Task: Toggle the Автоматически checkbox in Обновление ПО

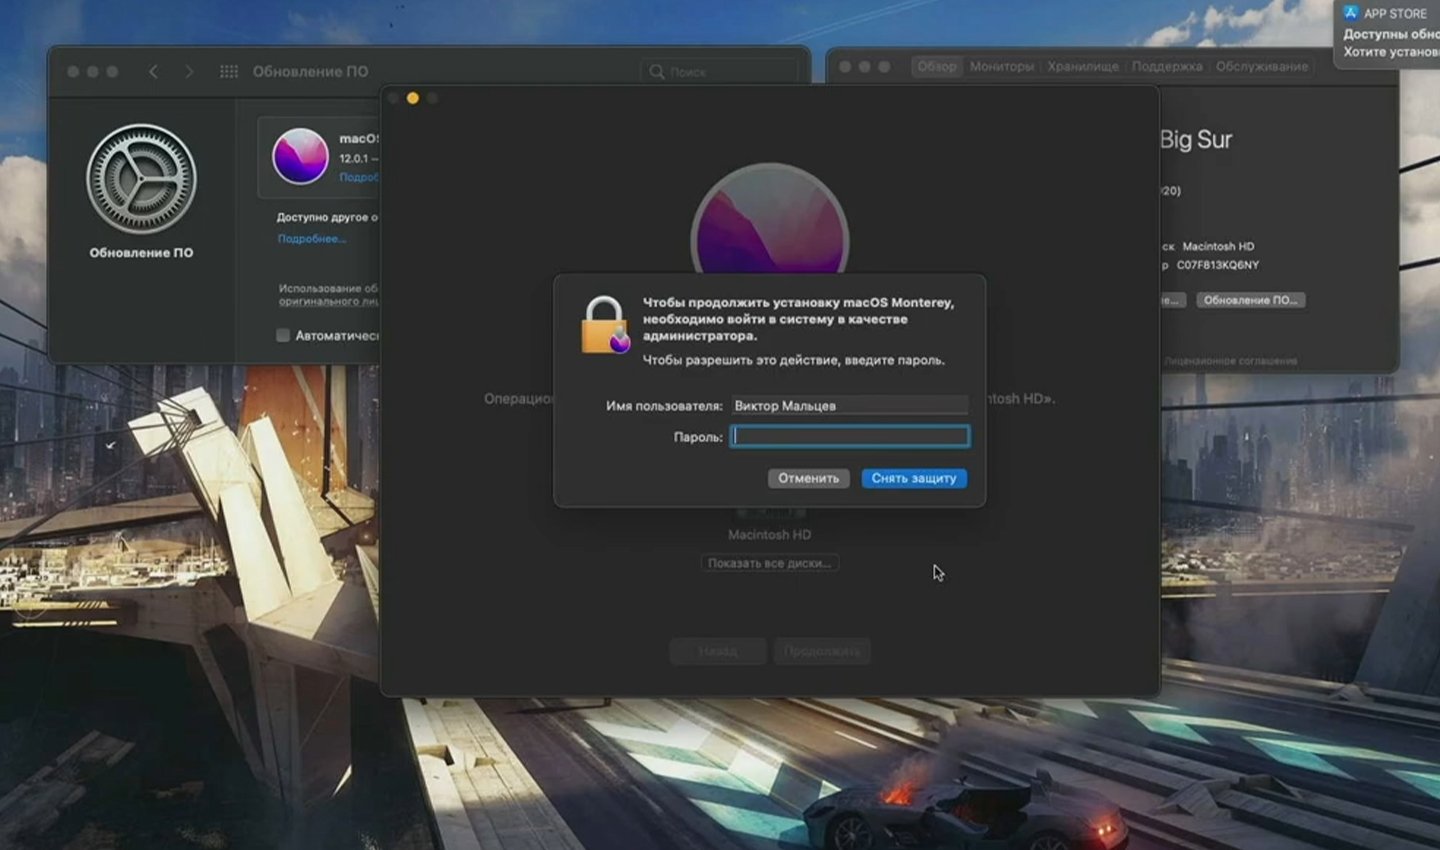Action: pos(283,335)
